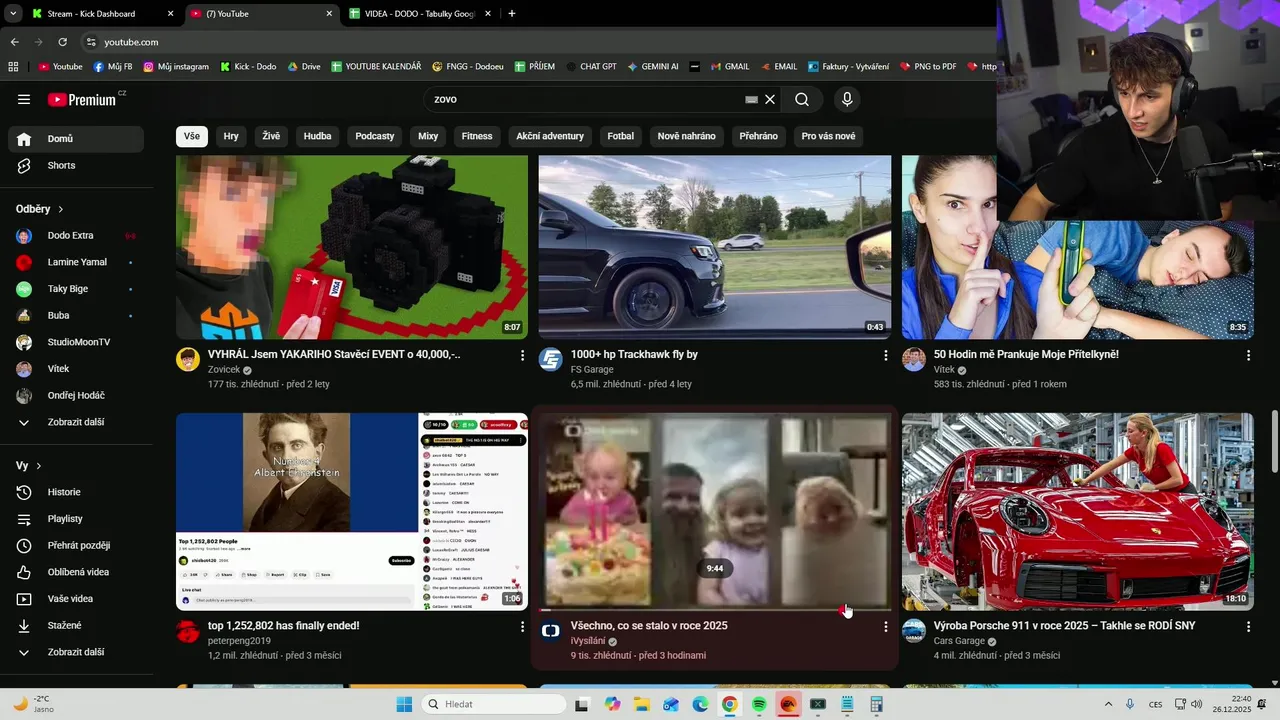Open more options for top 1,252,802 video

tap(522, 626)
